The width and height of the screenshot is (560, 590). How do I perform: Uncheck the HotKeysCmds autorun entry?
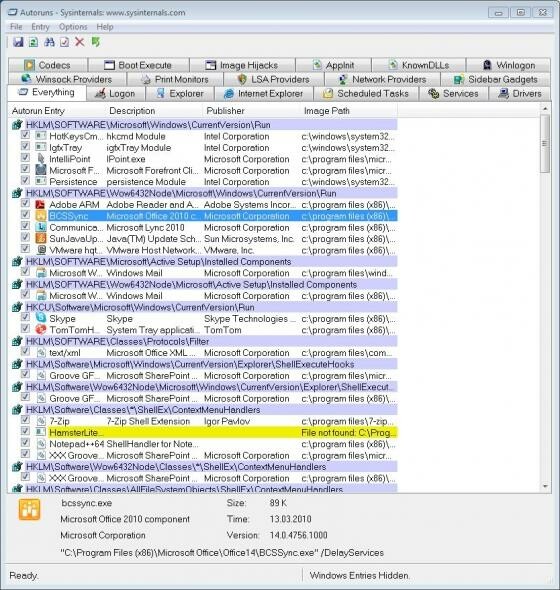tap(25, 135)
